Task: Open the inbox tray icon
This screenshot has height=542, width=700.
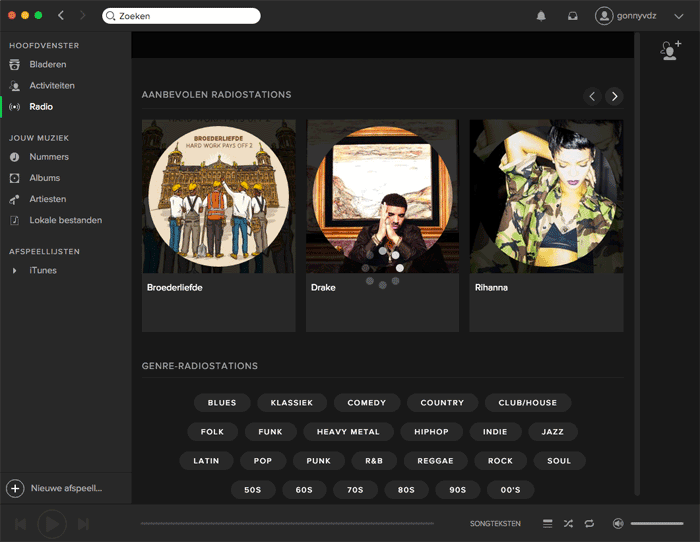Action: click(x=572, y=16)
